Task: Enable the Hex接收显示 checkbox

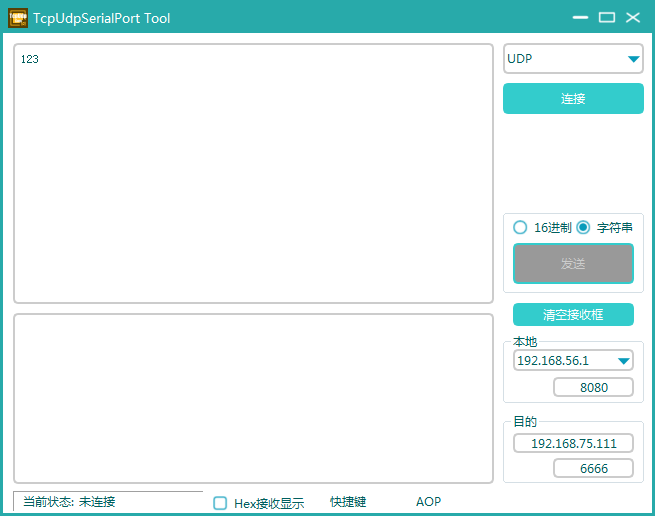Action: [x=220, y=503]
